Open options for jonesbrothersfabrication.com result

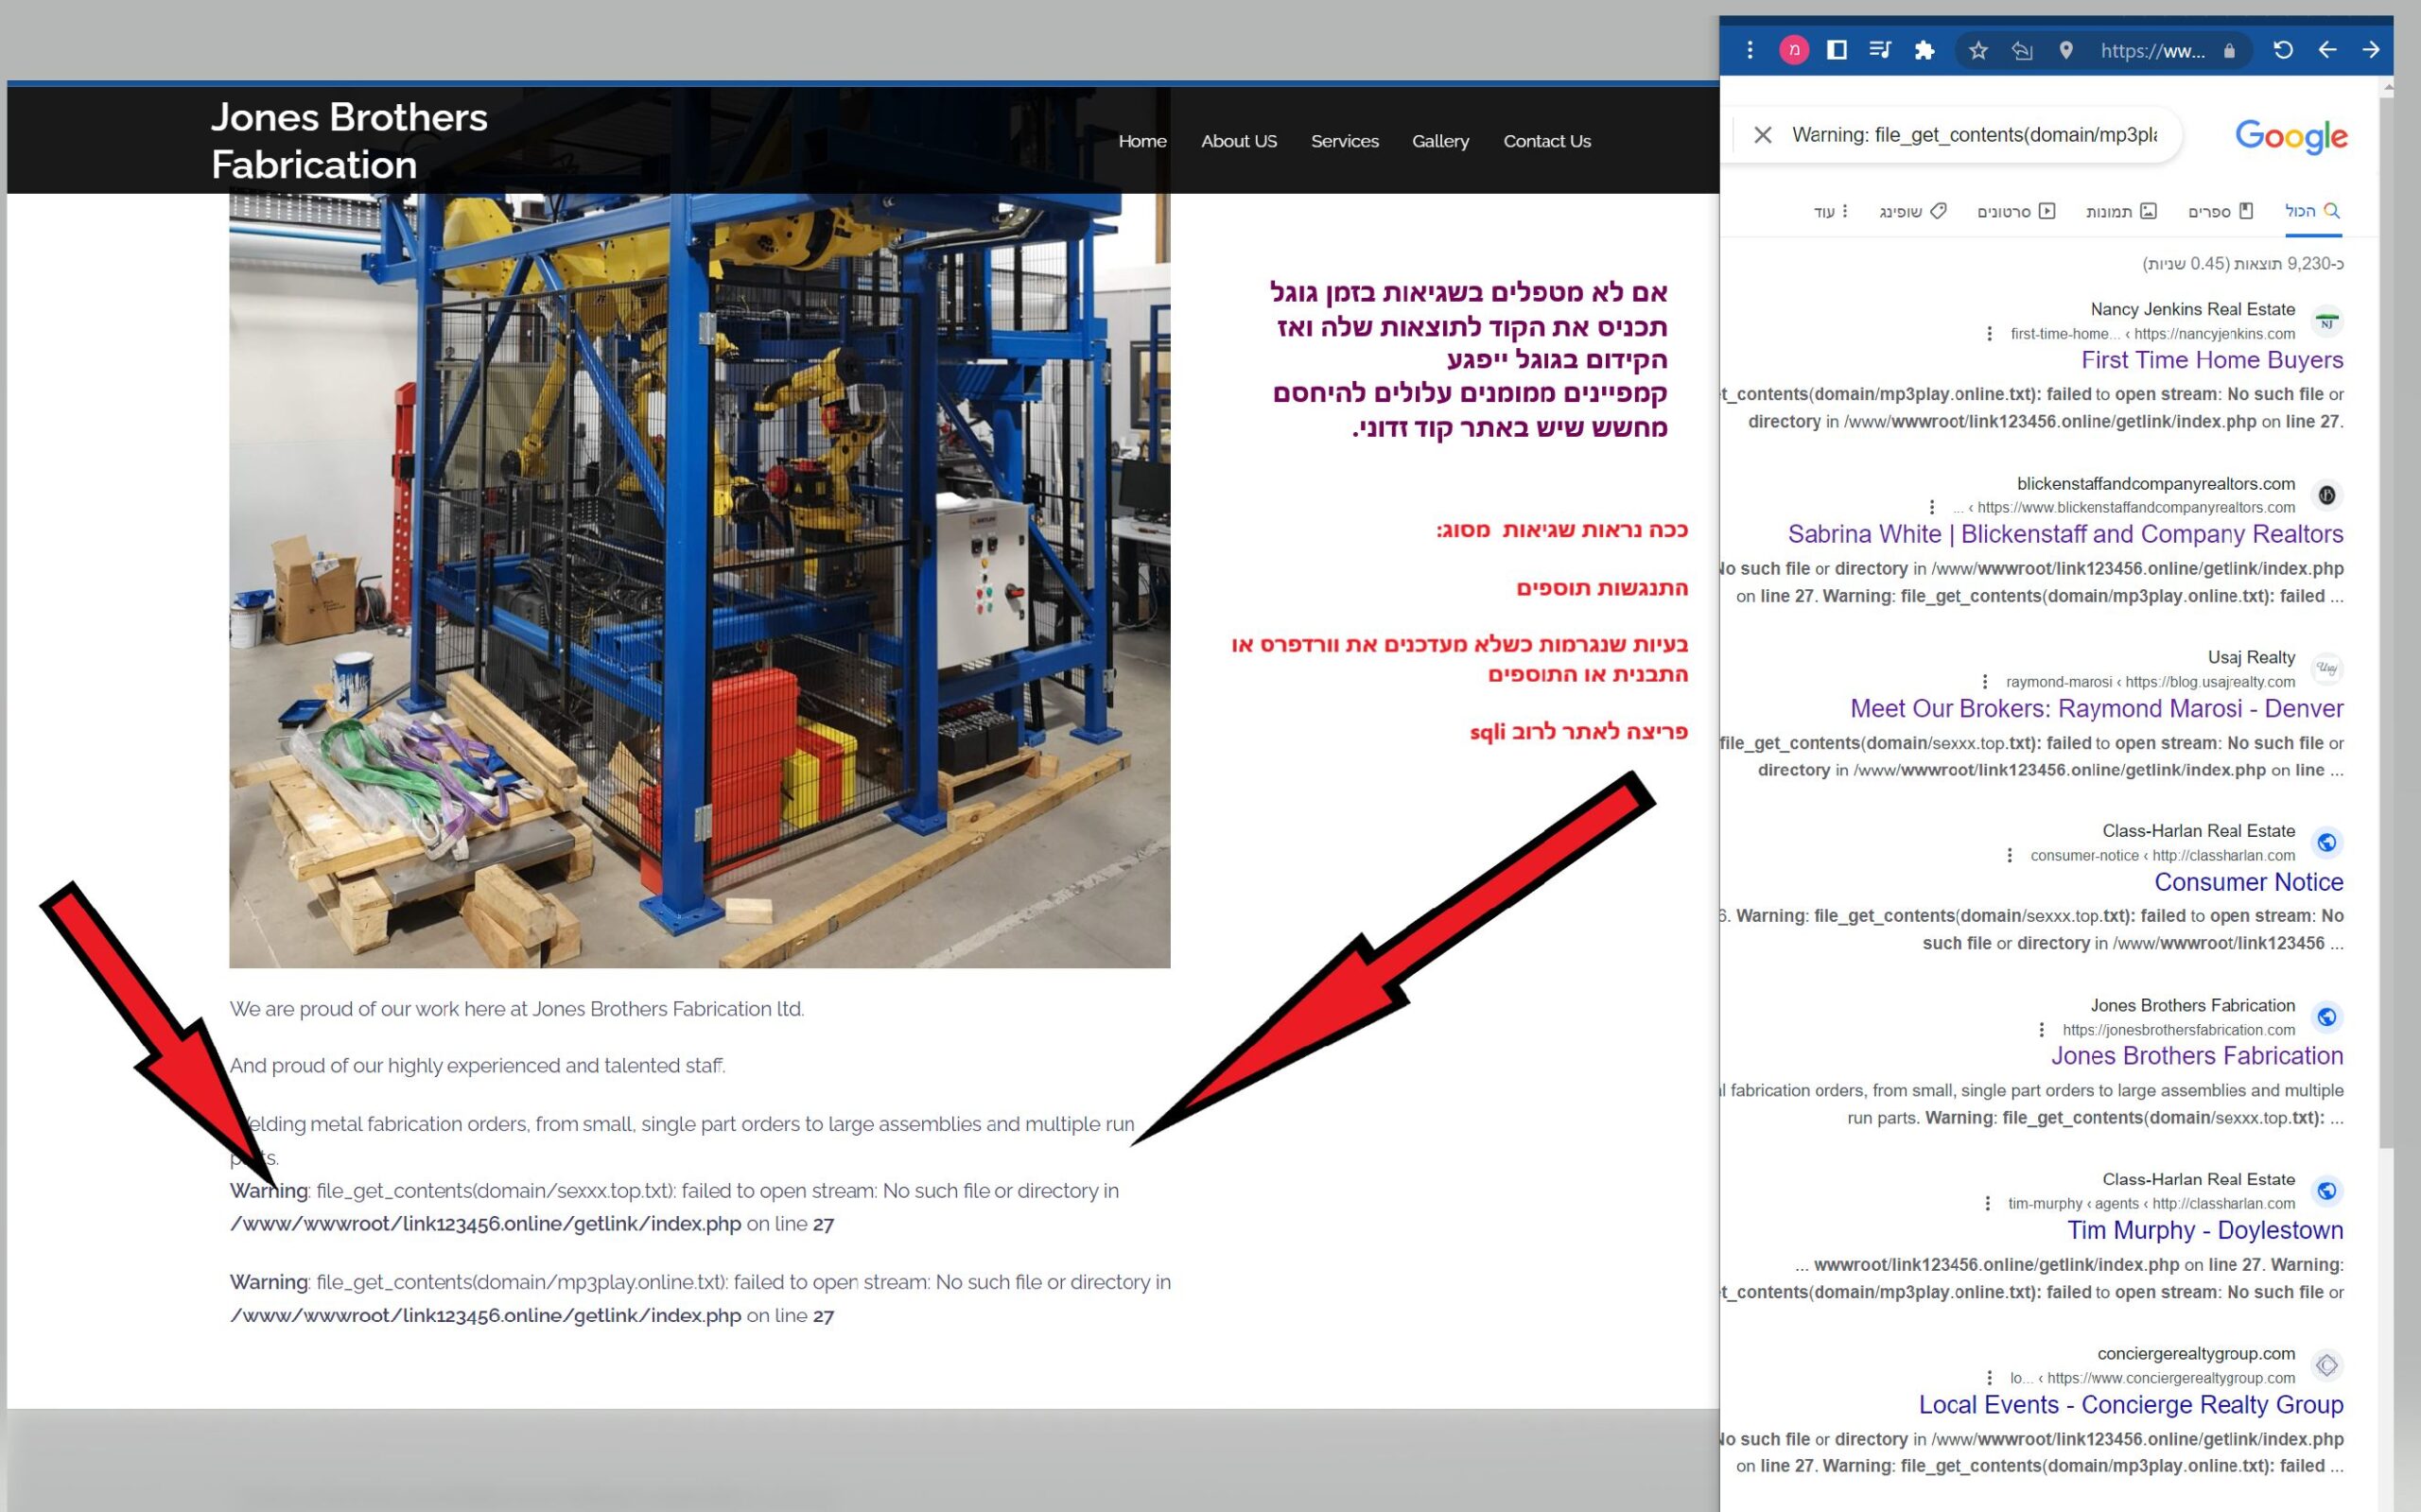point(2042,1030)
